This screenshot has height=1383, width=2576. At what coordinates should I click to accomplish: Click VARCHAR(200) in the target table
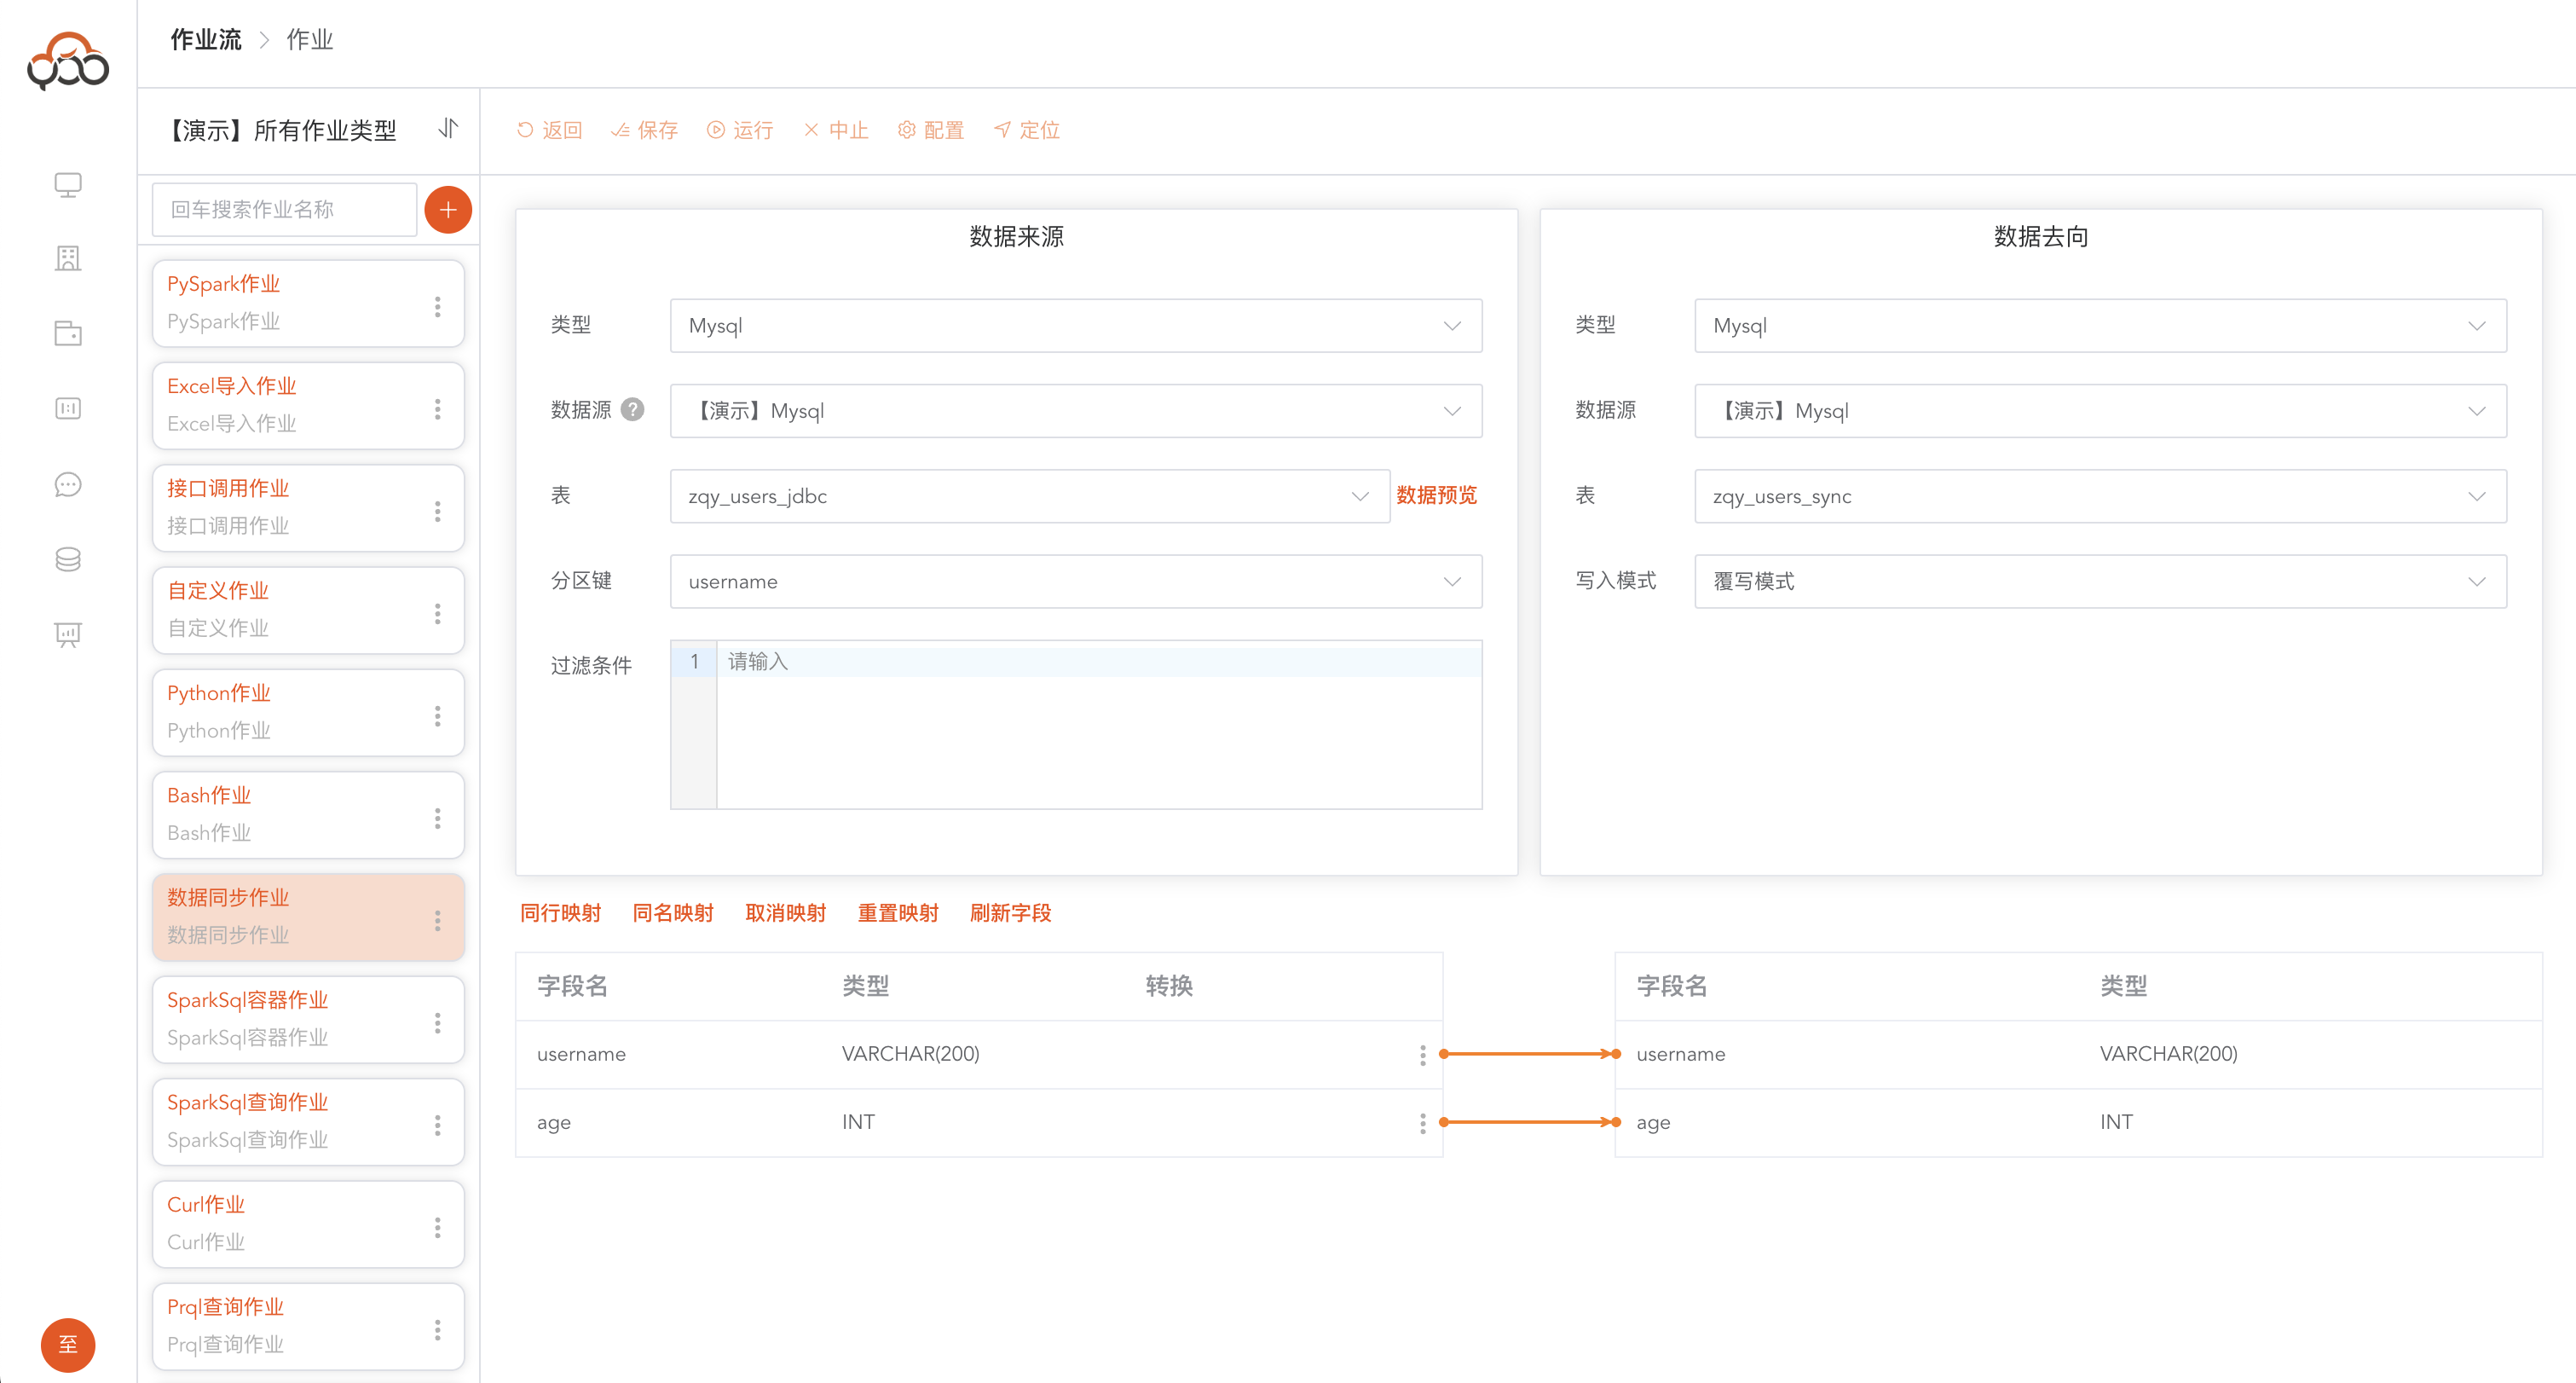pos(2168,1054)
